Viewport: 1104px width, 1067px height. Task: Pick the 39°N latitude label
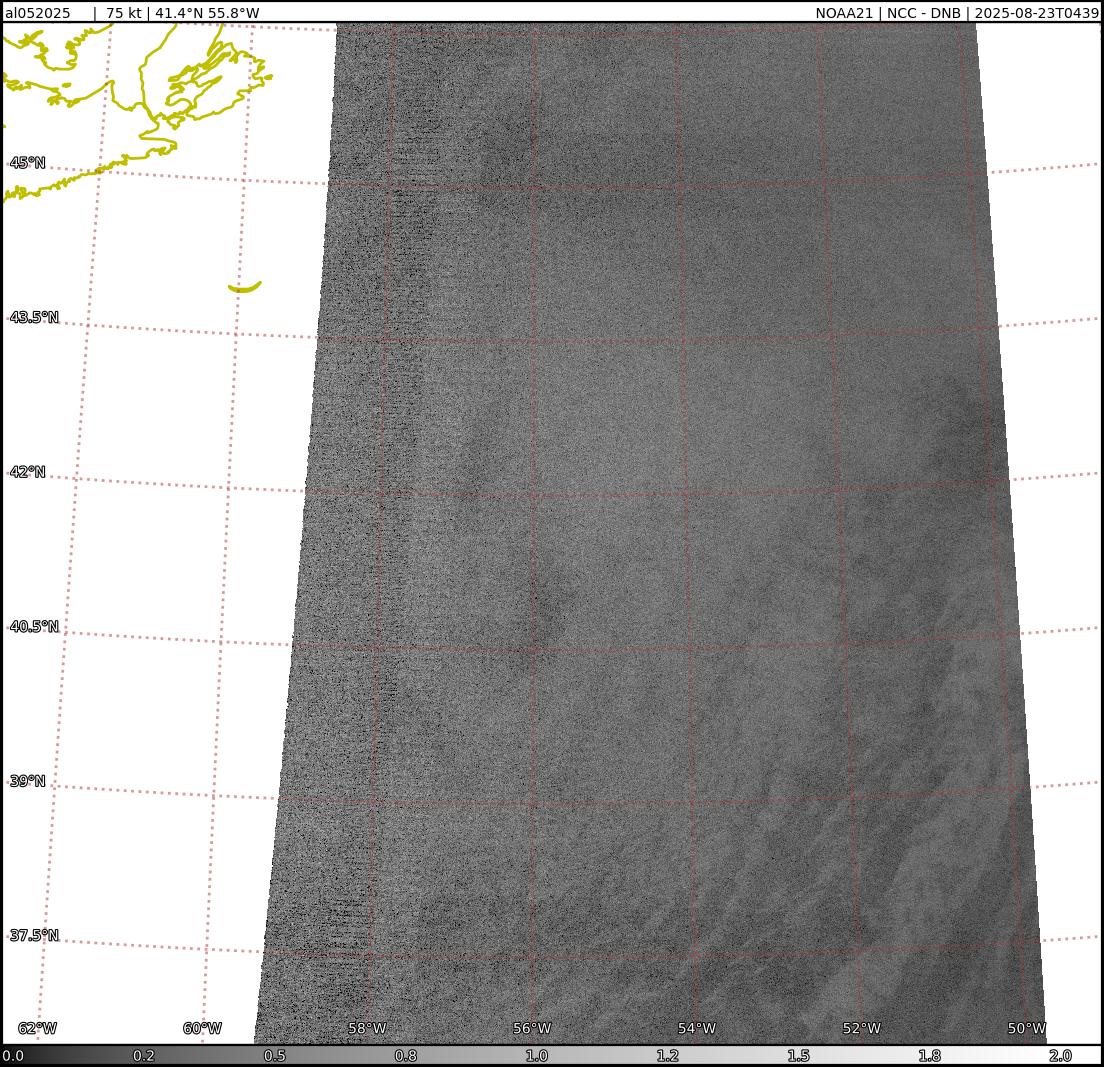click(27, 781)
